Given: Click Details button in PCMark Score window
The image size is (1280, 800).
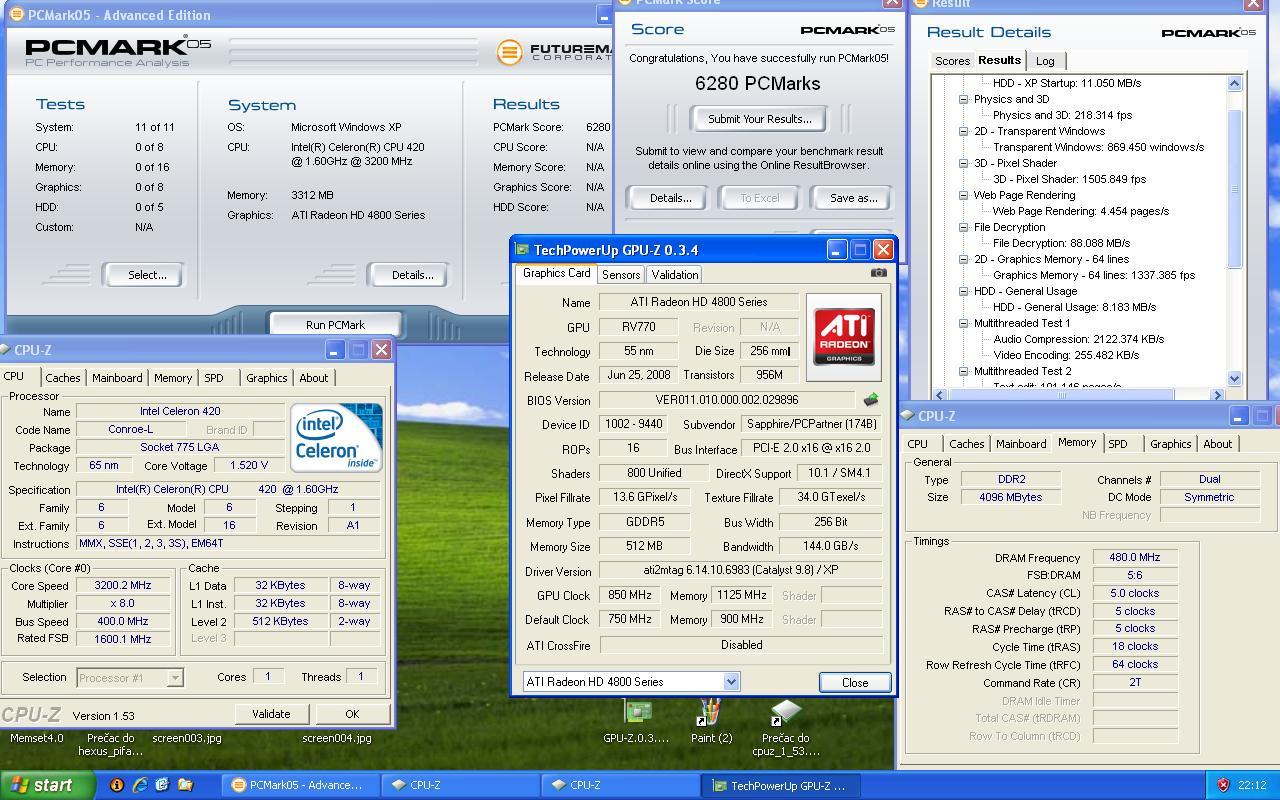Looking at the screenshot, I should click(670, 198).
